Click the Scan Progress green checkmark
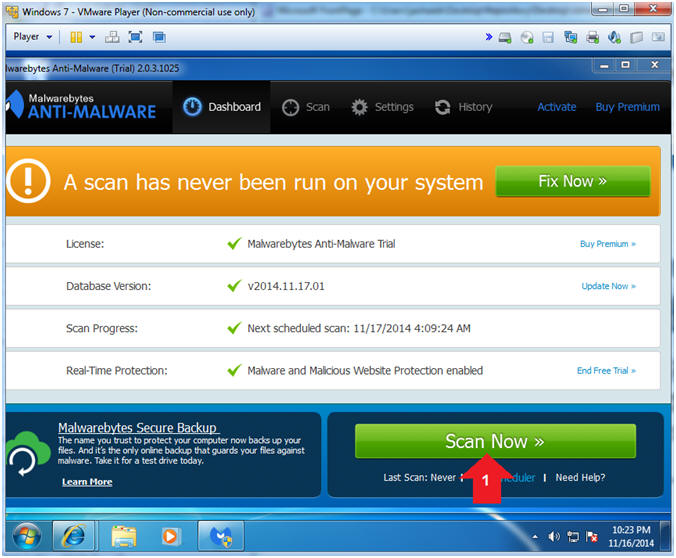The image size is (676, 558). (234, 328)
